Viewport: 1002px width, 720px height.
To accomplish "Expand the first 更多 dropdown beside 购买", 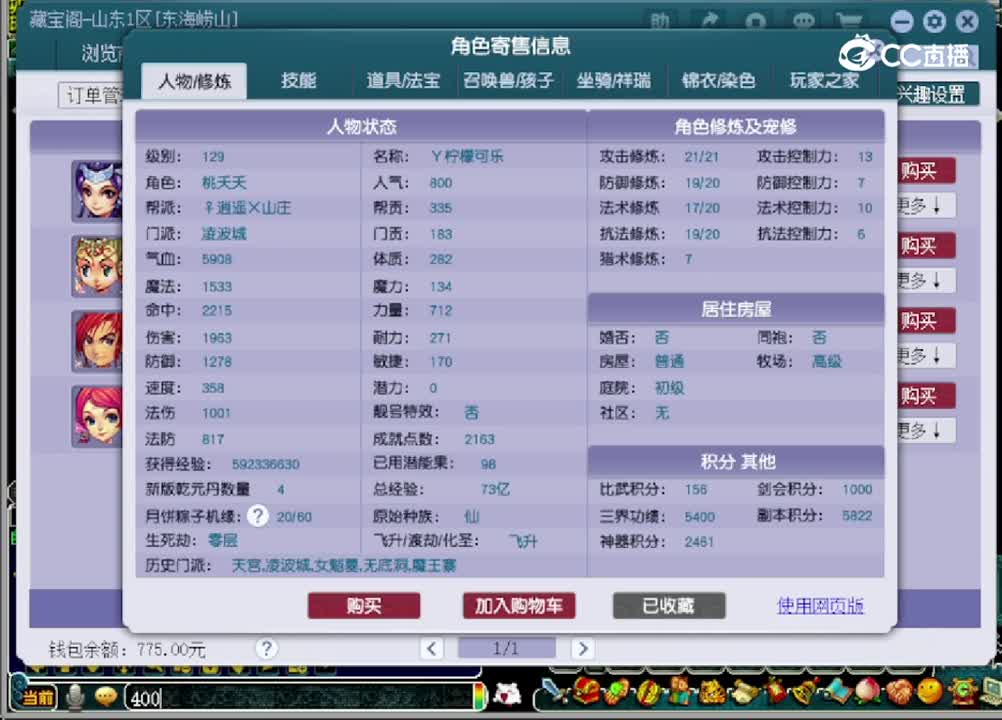I will point(925,205).
